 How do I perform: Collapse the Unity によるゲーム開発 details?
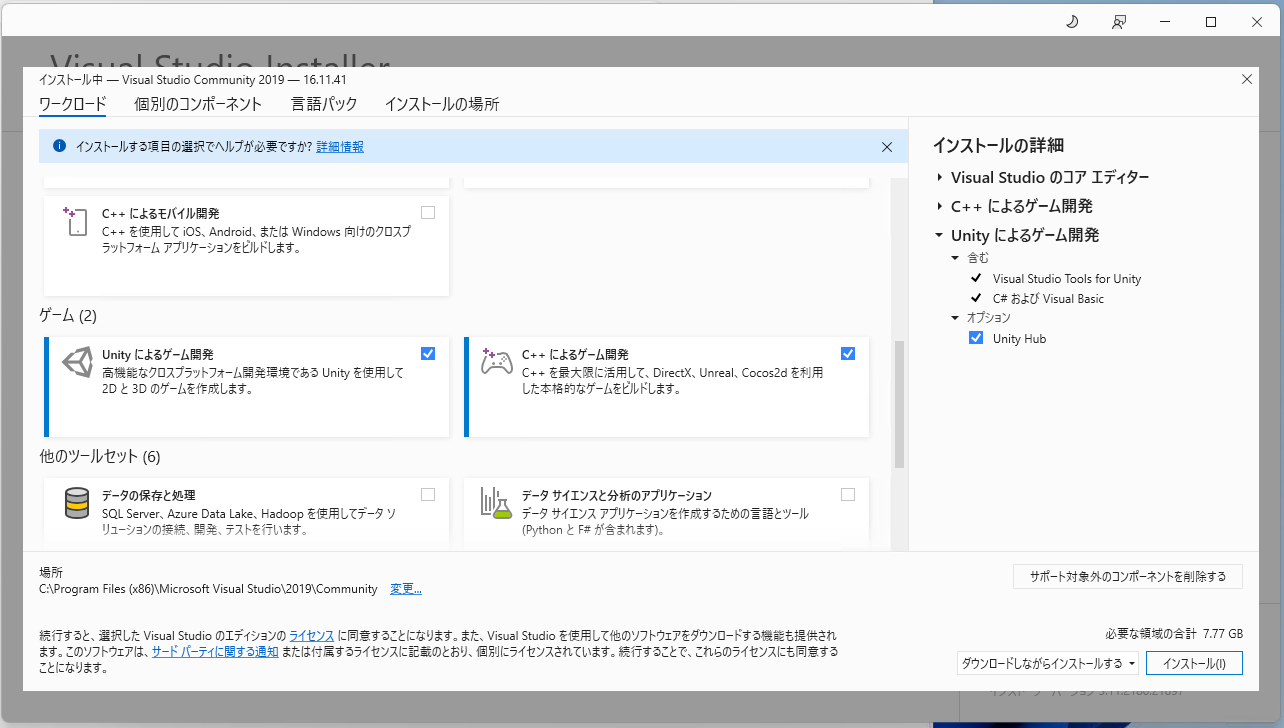click(938, 235)
